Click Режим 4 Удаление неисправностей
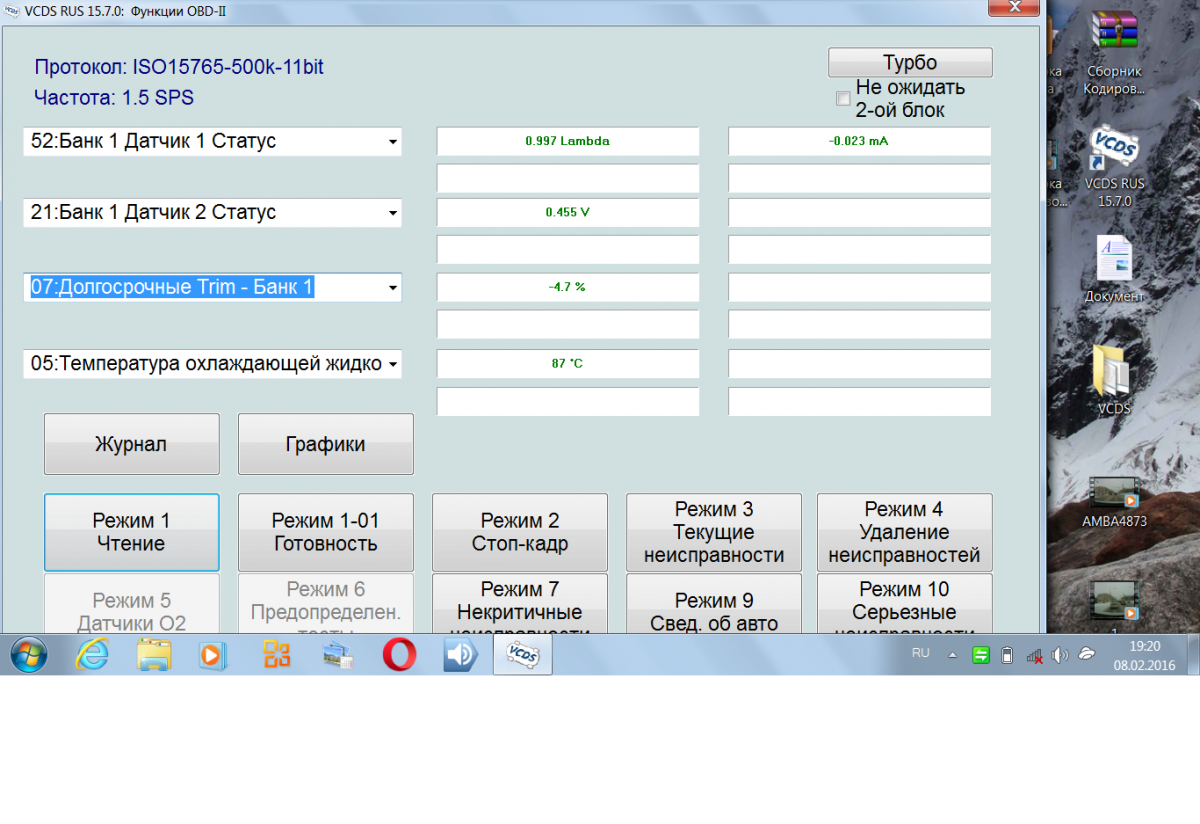1200x824 pixels. point(904,532)
